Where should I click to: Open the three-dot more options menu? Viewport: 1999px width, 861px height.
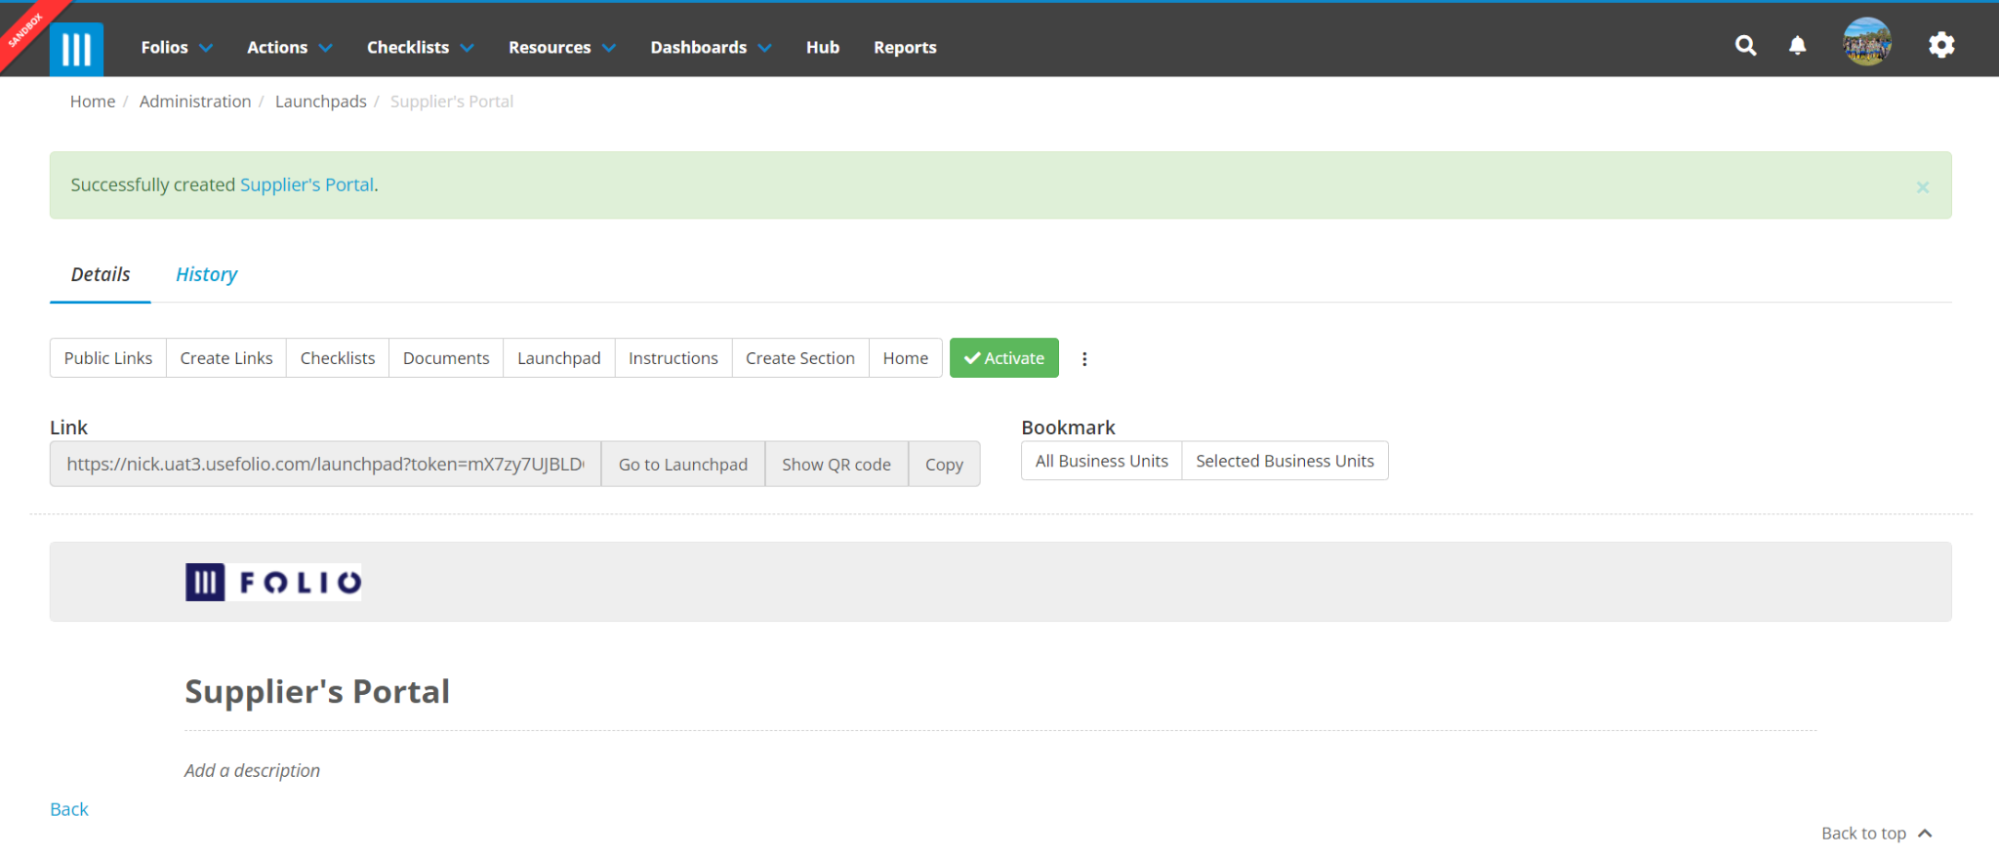[1084, 359]
